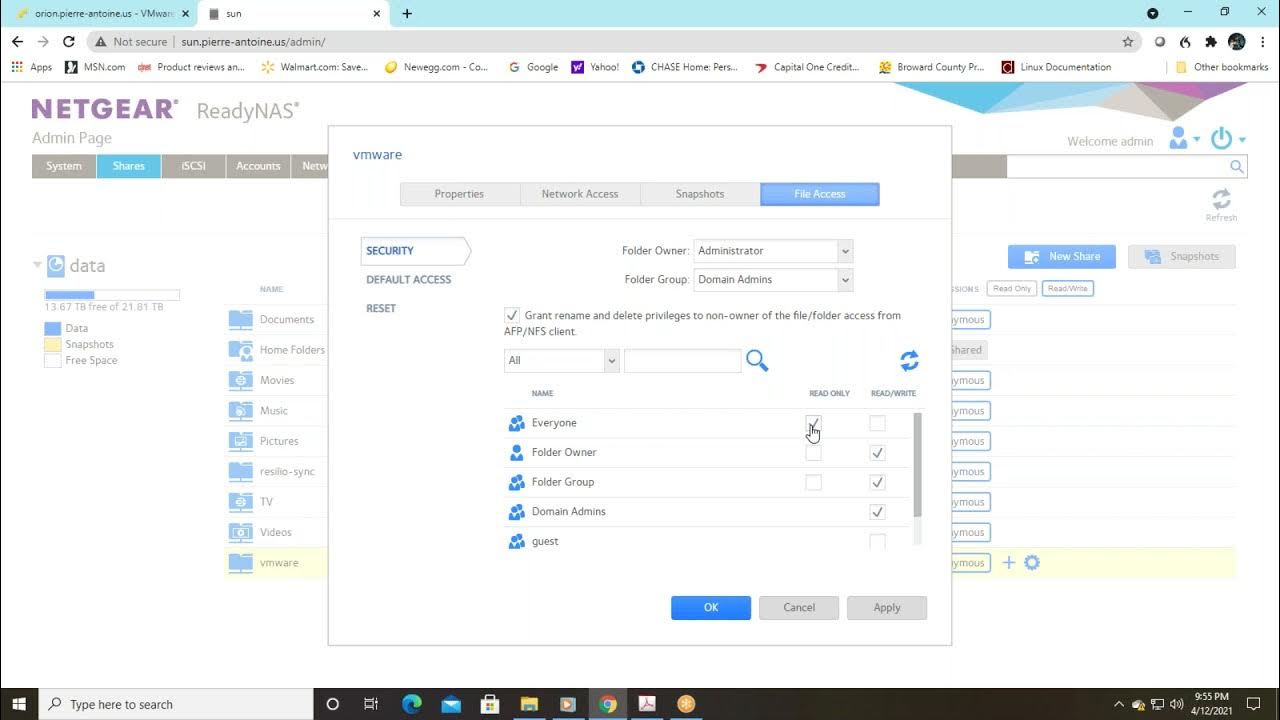
Task: Toggle Read/Write checkbox for Folder Owner
Action: 877,453
